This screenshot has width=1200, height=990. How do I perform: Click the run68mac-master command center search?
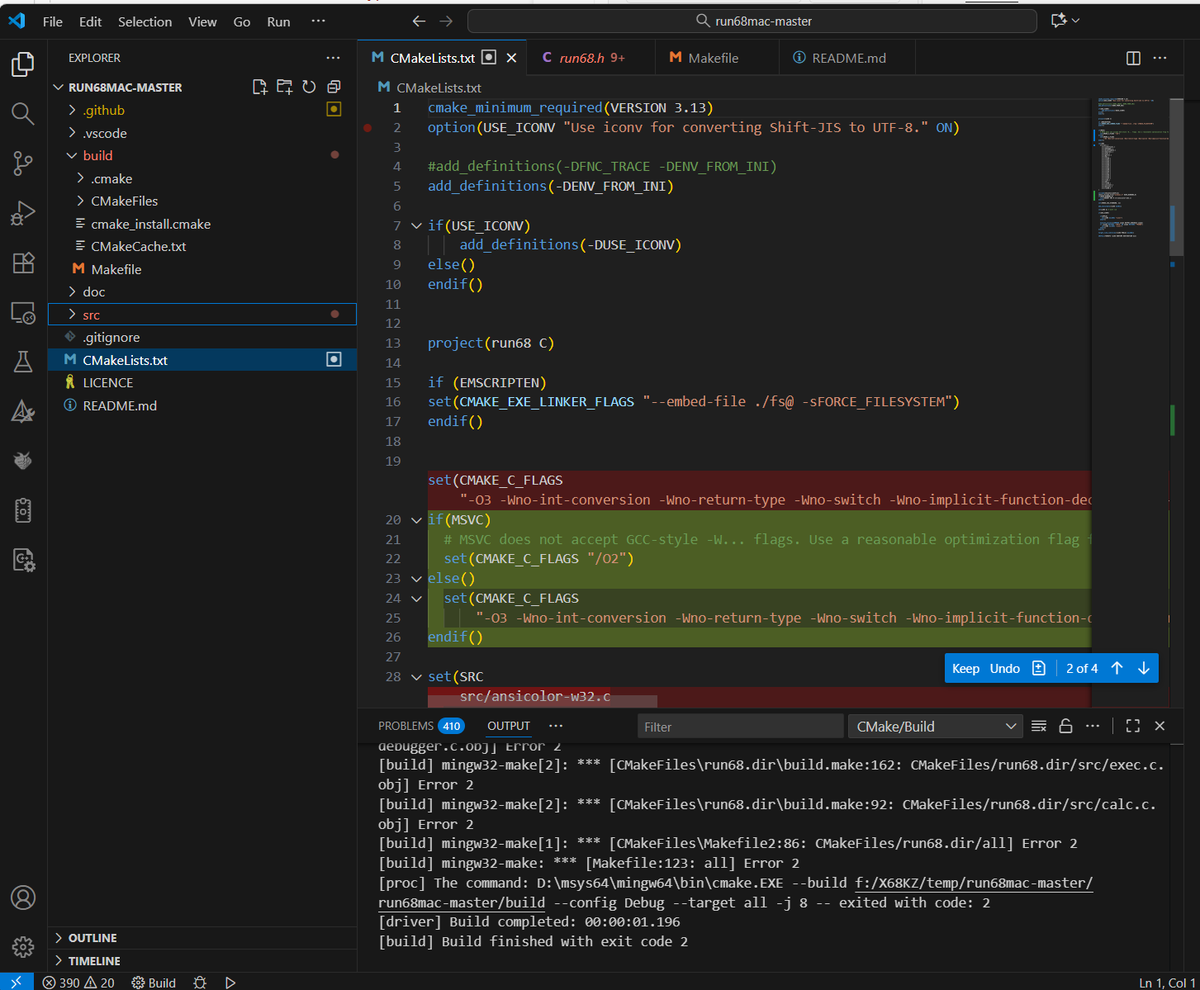tap(752, 21)
